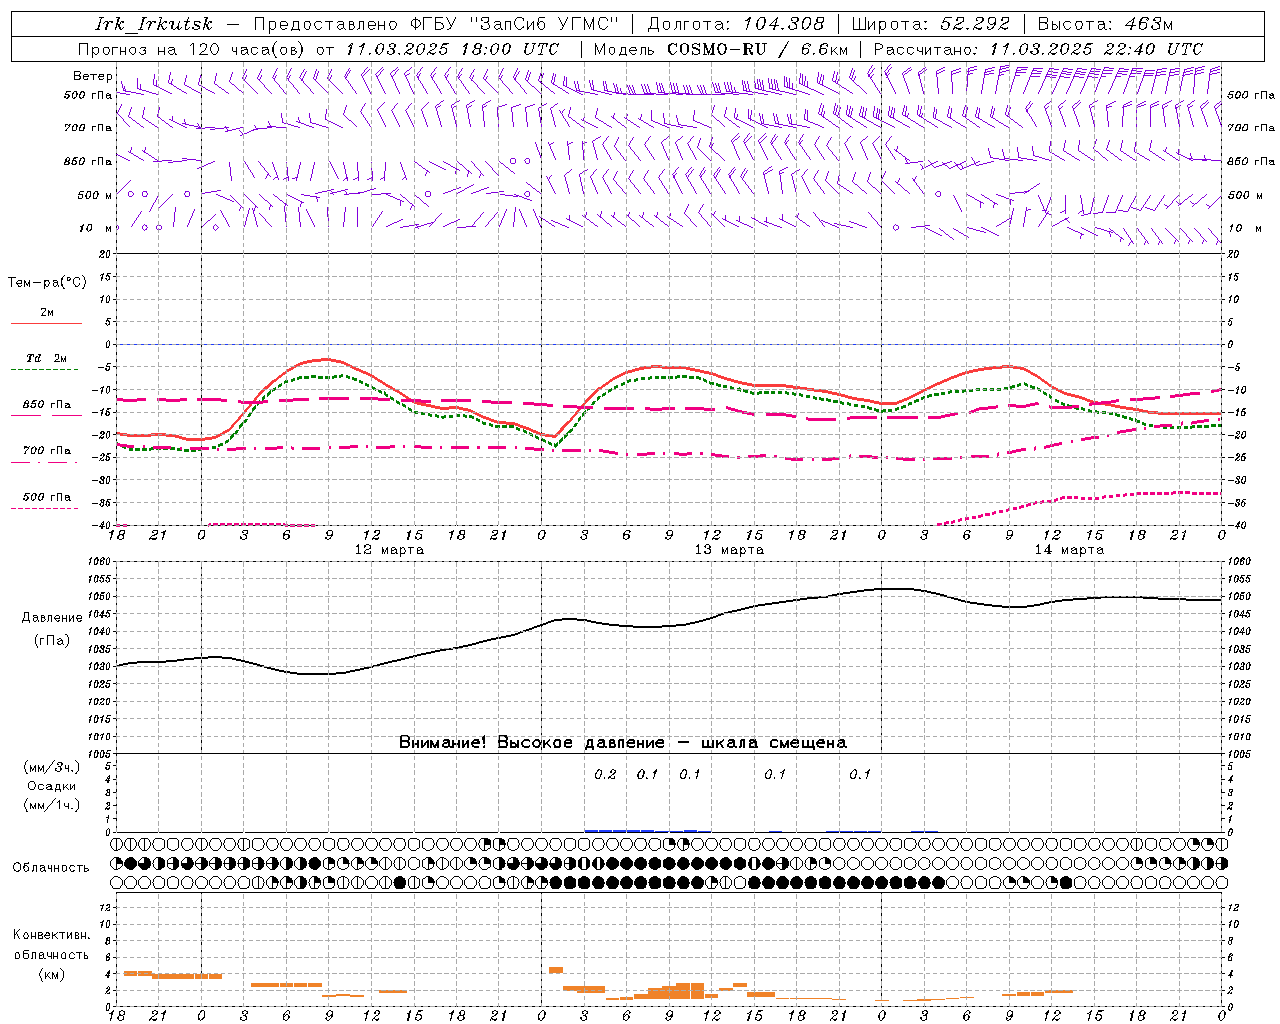The width and height of the screenshot is (1280, 1024).
Task: Click the Конвективн. label
Action: [51, 935]
